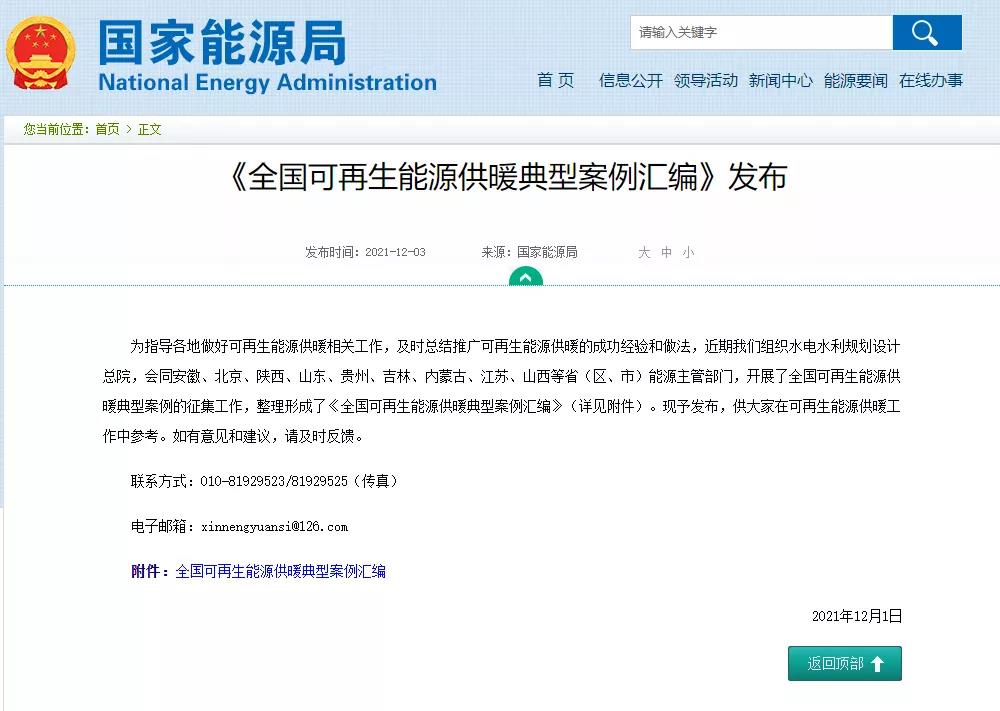
Task: Set font size to 大 (large)
Action: click(644, 253)
